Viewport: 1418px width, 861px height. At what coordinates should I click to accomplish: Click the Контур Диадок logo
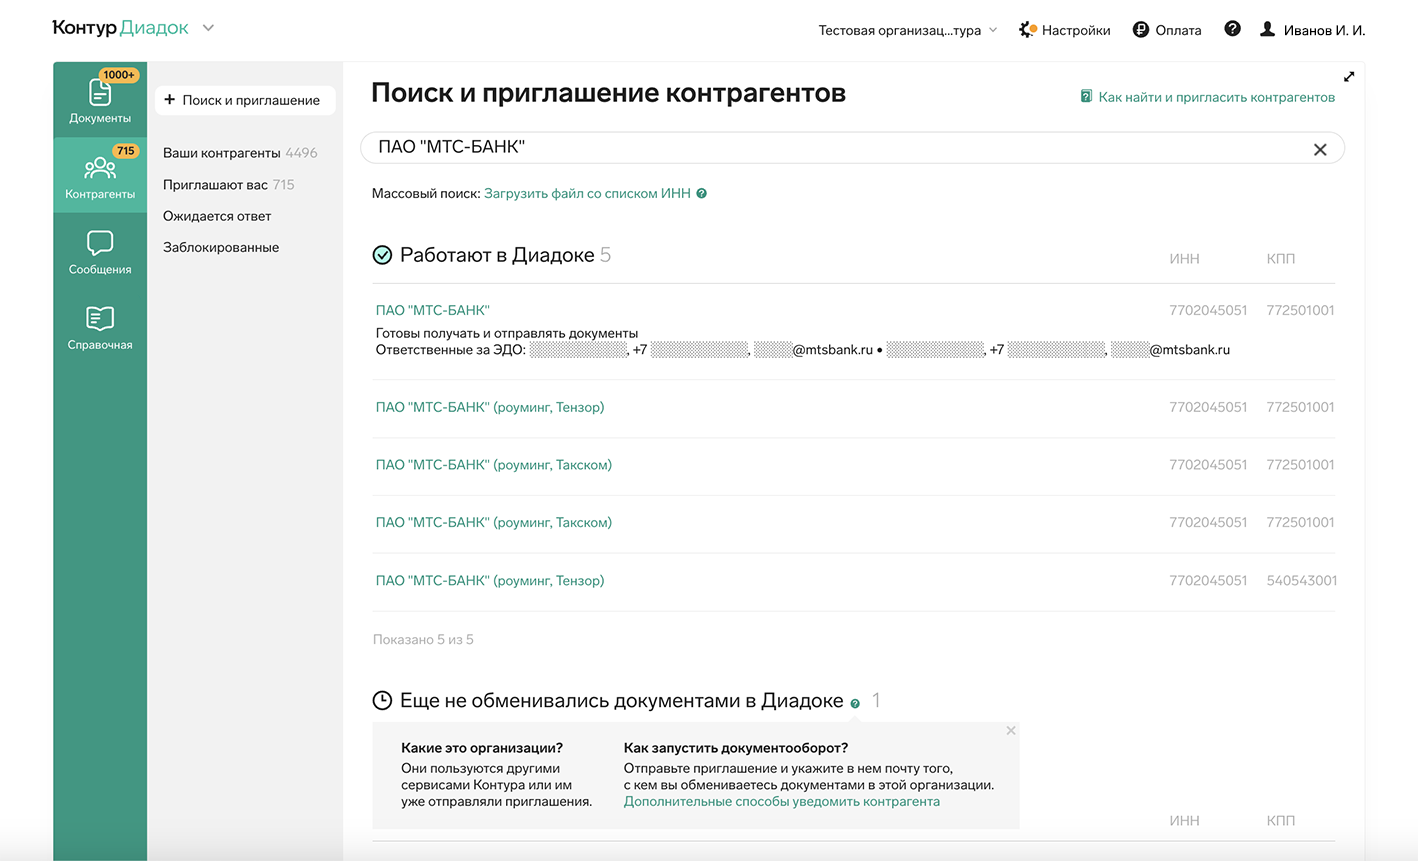pos(120,28)
